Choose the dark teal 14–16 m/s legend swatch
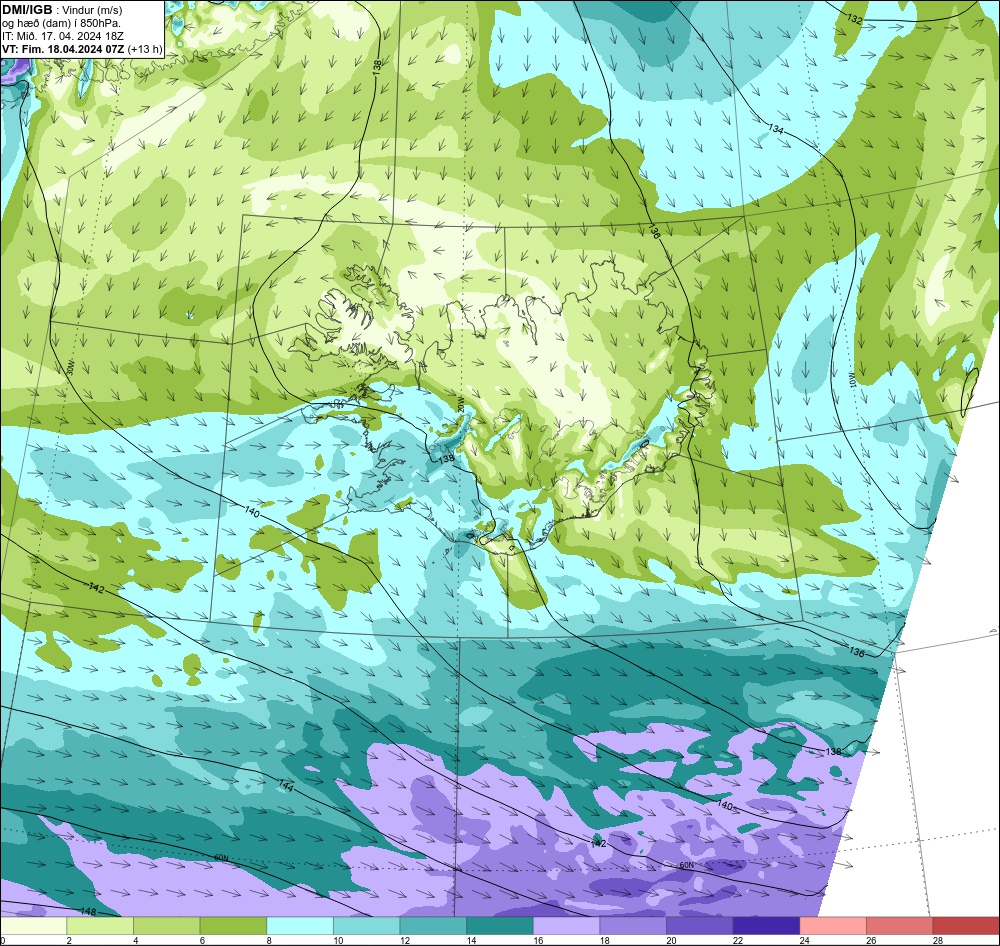 (500, 926)
